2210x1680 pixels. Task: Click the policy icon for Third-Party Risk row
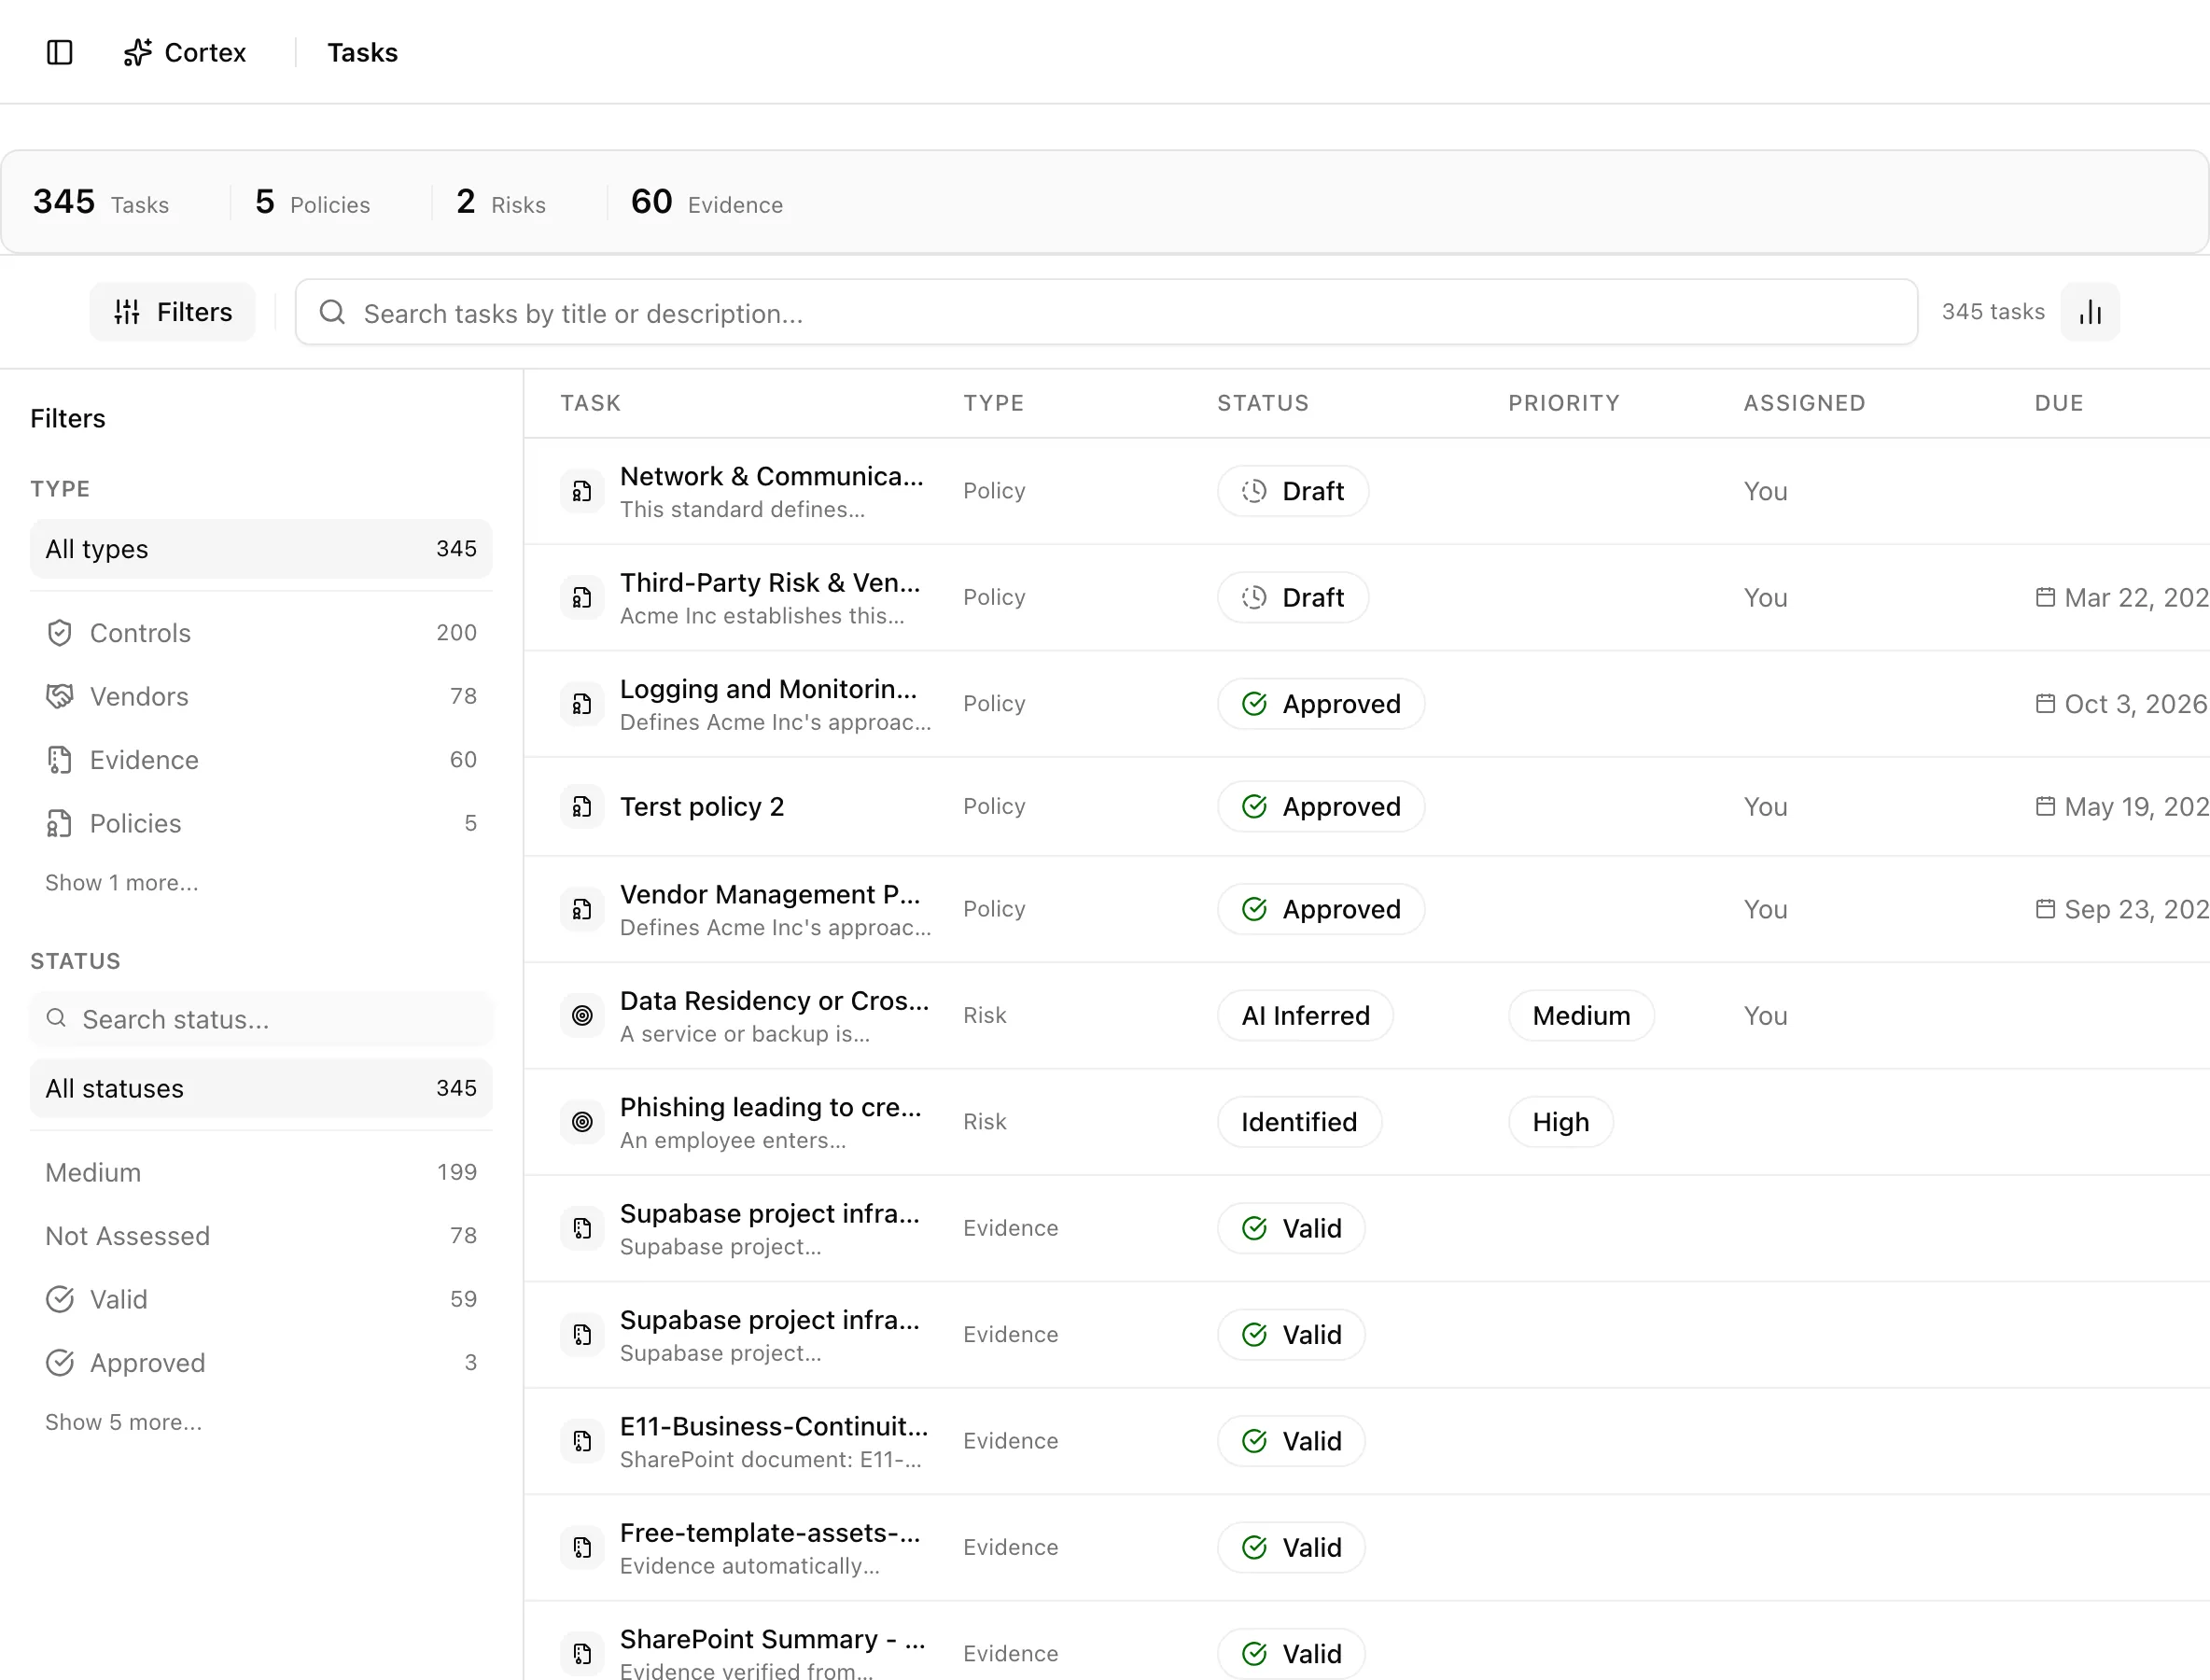[x=582, y=598]
